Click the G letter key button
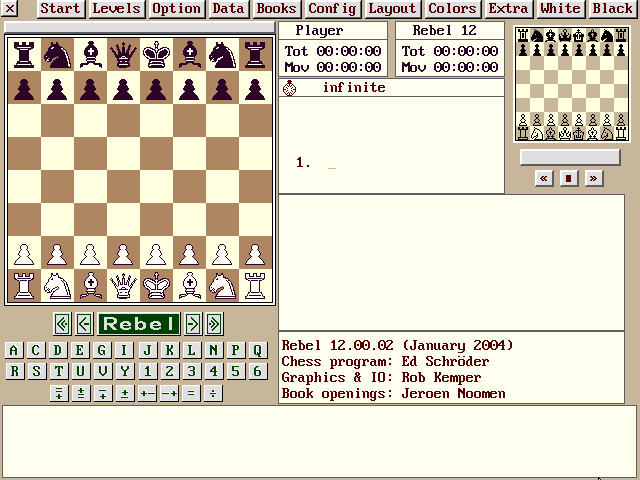Image resolution: width=640 pixels, height=480 pixels. pyautogui.click(x=102, y=350)
